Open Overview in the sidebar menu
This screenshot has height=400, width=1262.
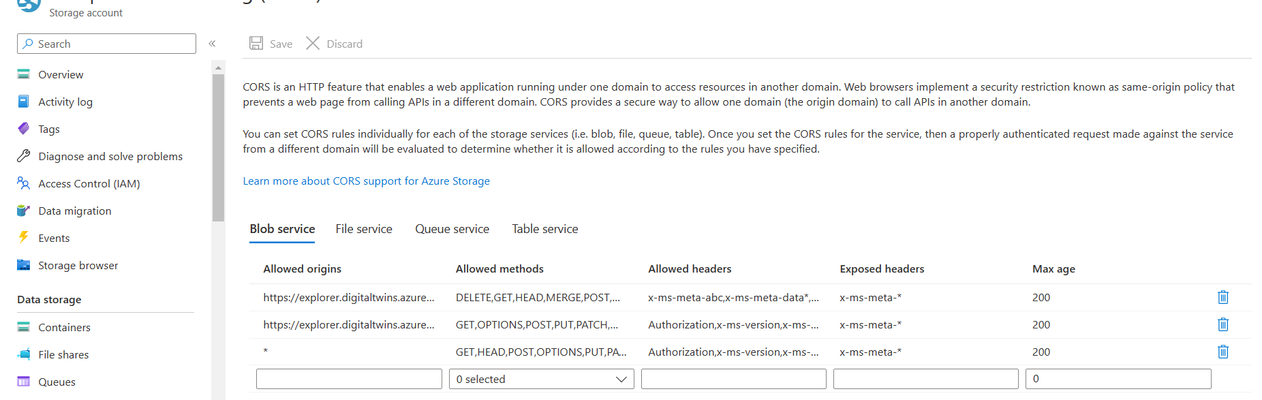tap(61, 75)
